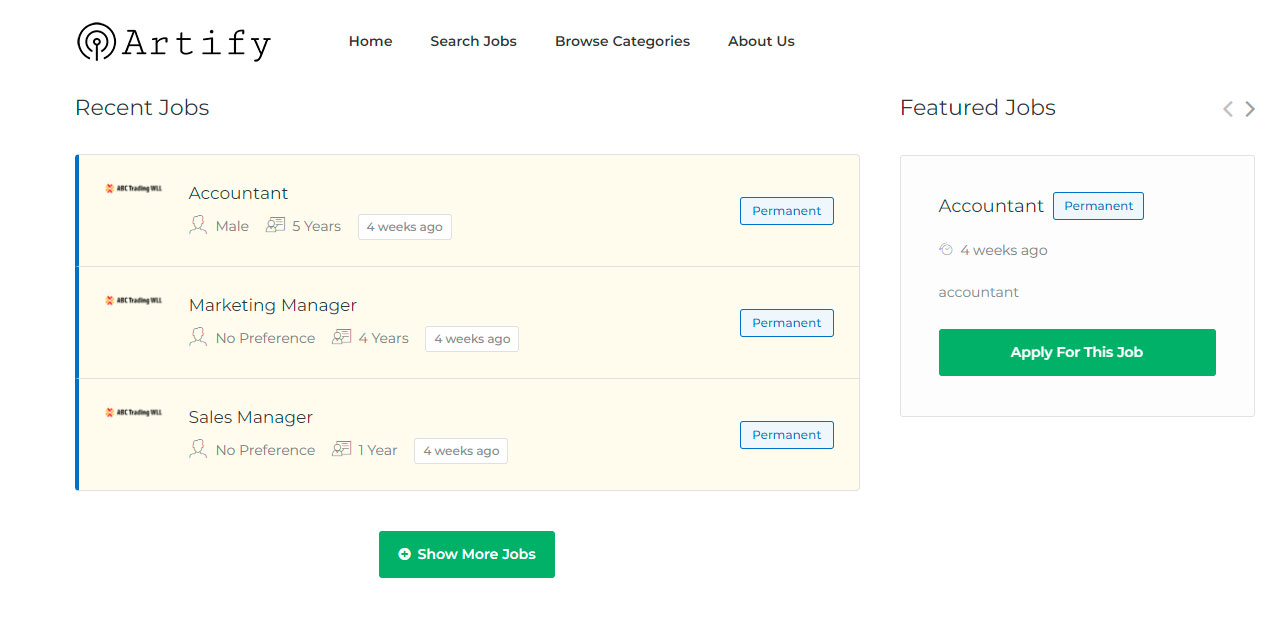Select the featured Accountant job title

coord(990,206)
